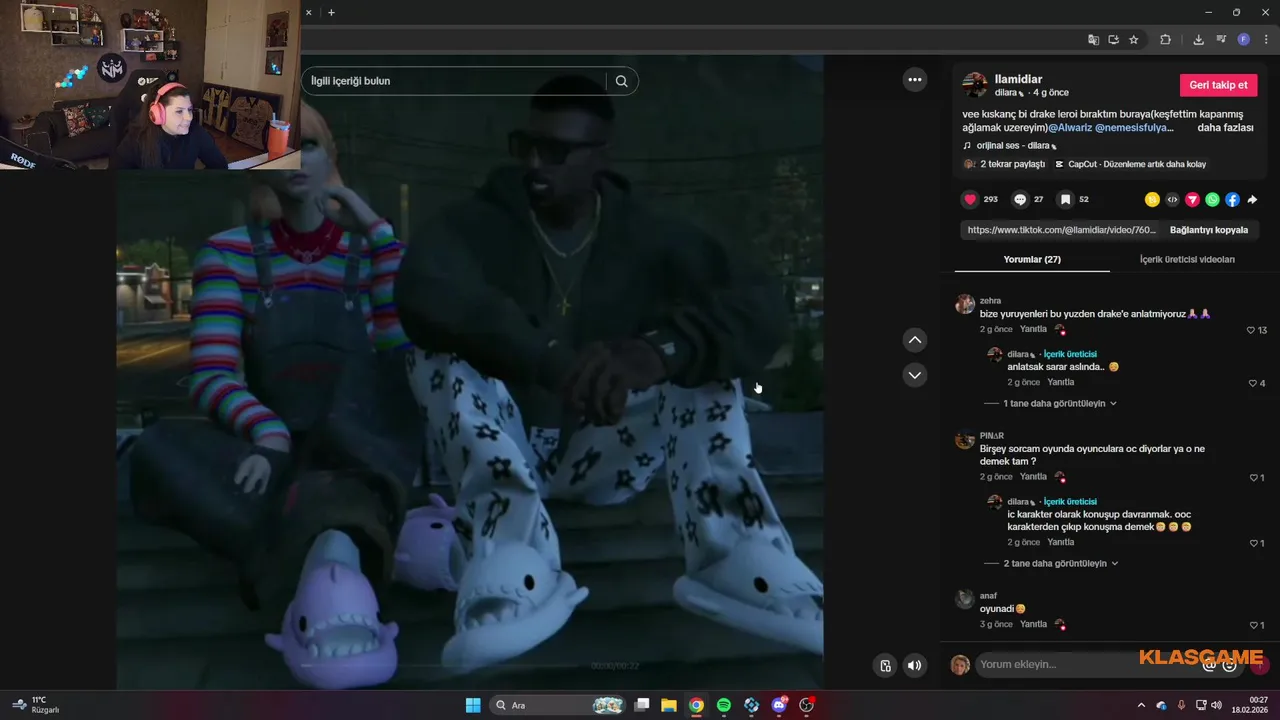Open comments via the speech bubble icon
1280x720 pixels.
(1020, 199)
